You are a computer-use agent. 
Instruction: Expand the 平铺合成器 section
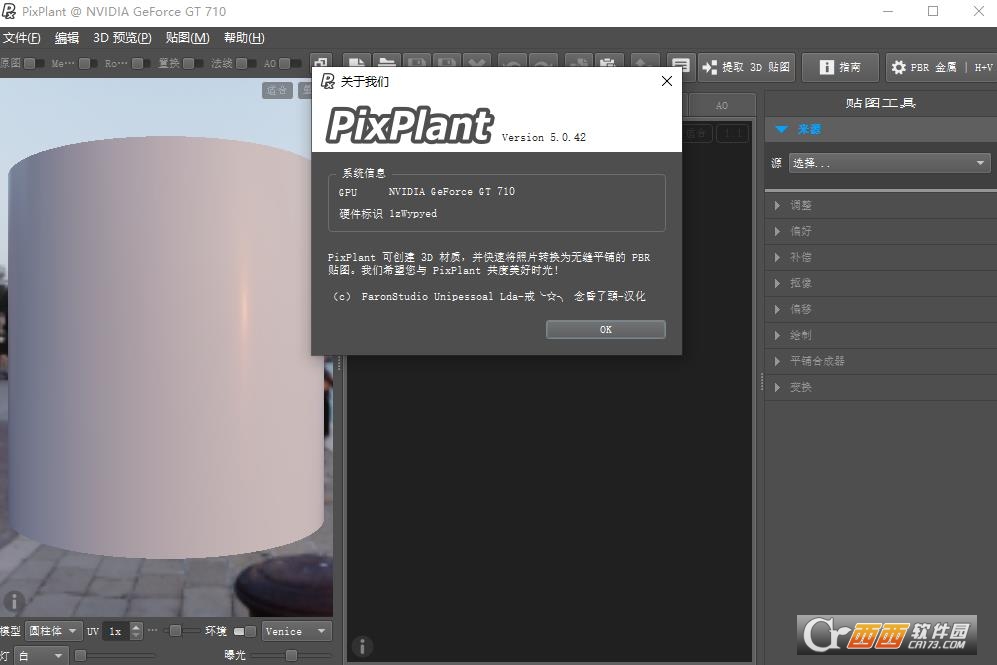(x=881, y=361)
